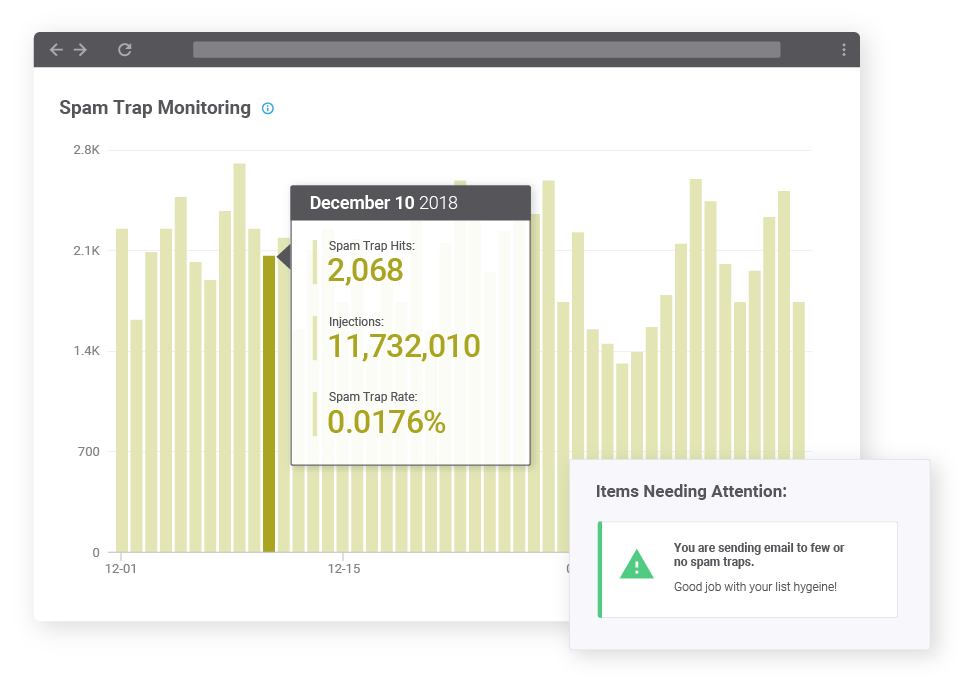Viewport: 968px width, 687px height.
Task: Reload the page with refresh icon
Action: pyautogui.click(x=125, y=50)
